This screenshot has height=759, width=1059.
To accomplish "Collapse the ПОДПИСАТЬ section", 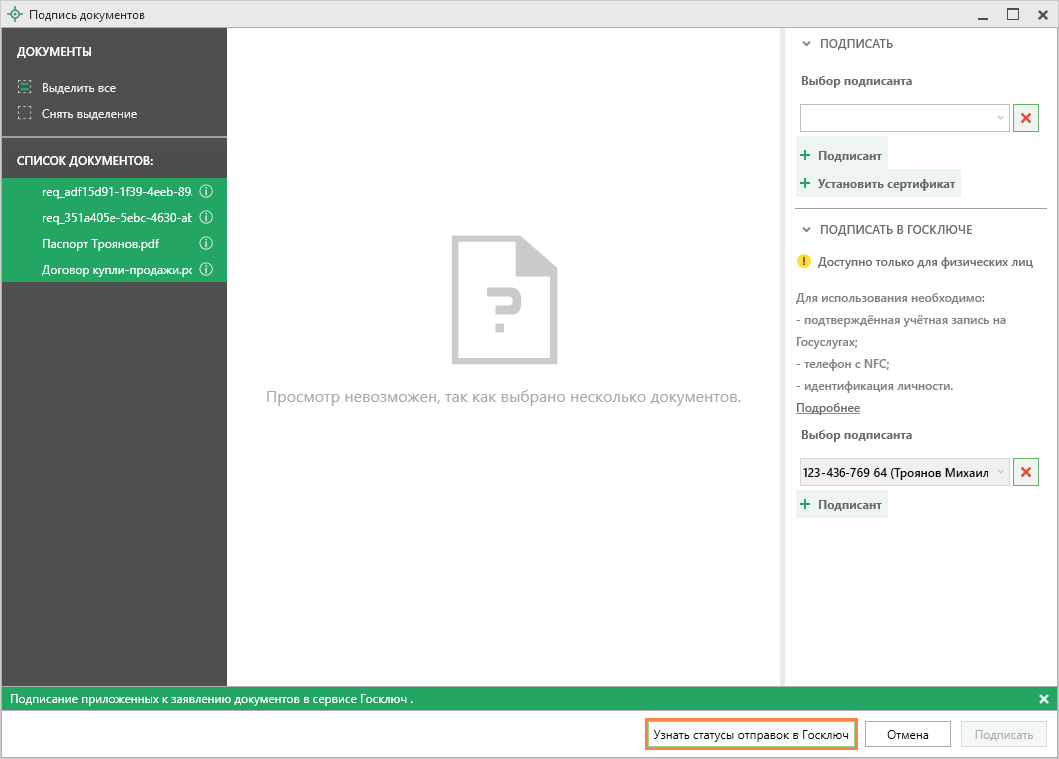I will point(806,44).
